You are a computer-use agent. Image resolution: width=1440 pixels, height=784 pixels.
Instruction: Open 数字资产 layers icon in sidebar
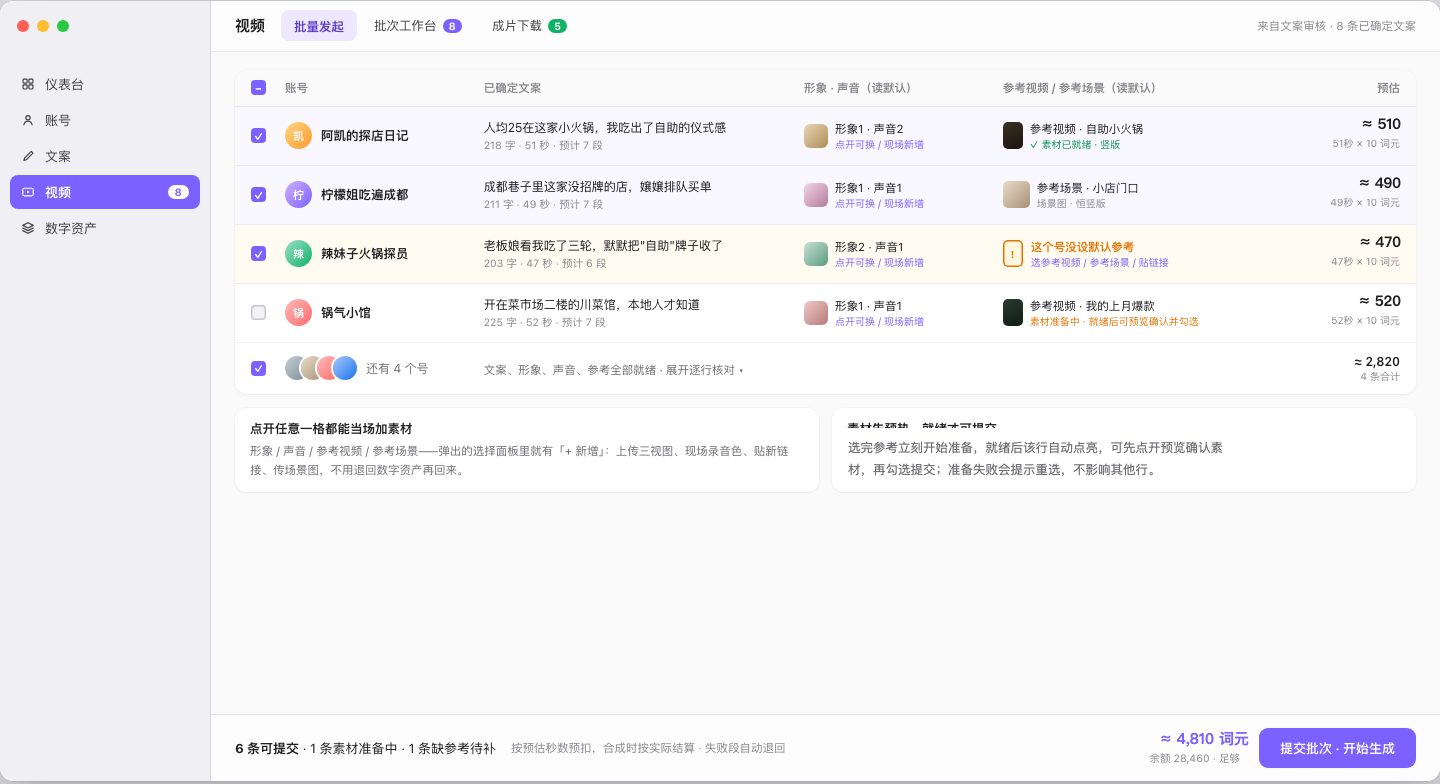[x=28, y=228]
